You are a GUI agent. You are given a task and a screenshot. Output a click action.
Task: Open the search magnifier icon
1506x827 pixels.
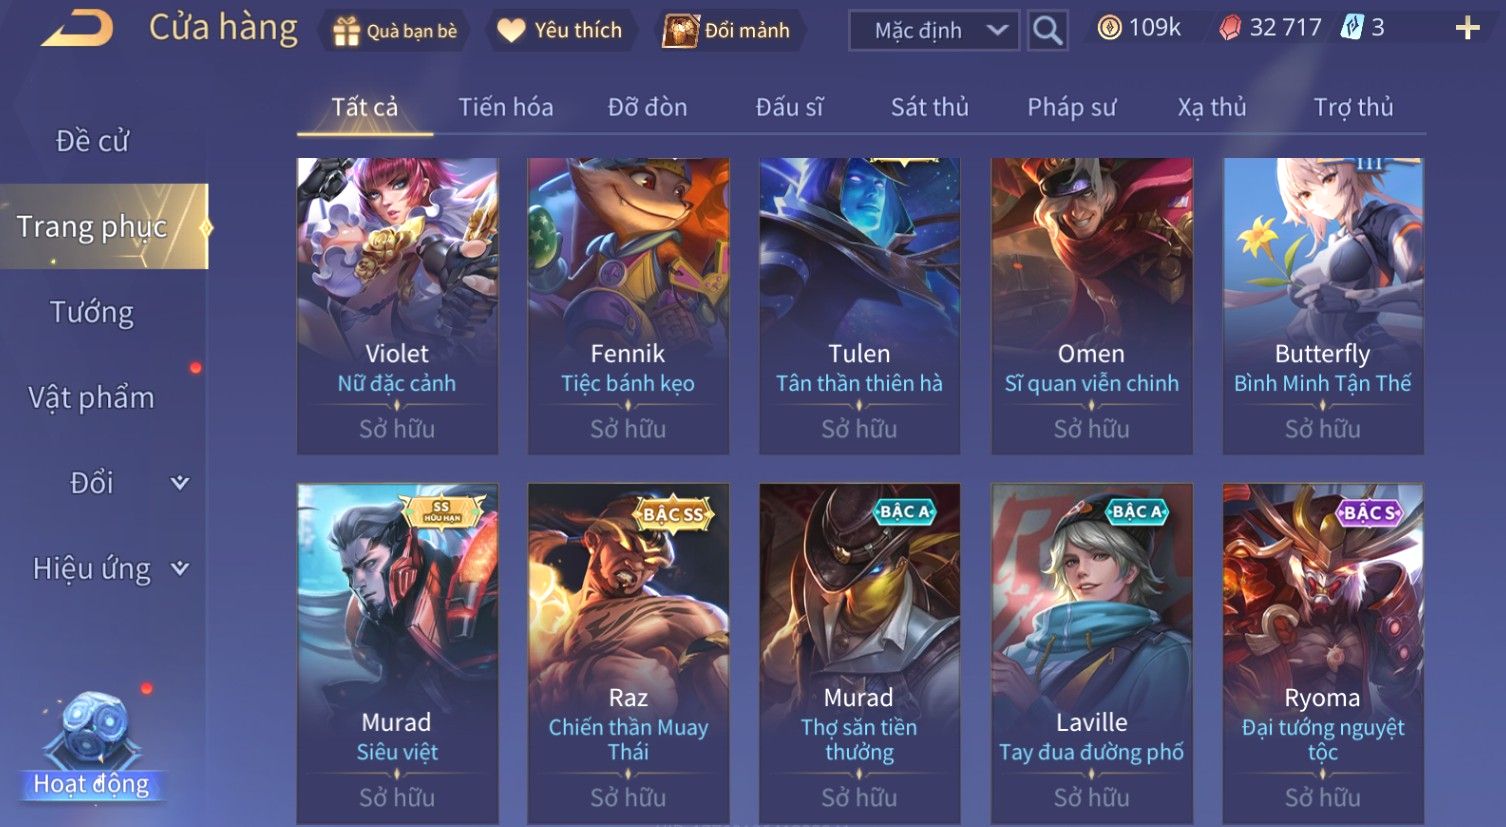point(1047,31)
